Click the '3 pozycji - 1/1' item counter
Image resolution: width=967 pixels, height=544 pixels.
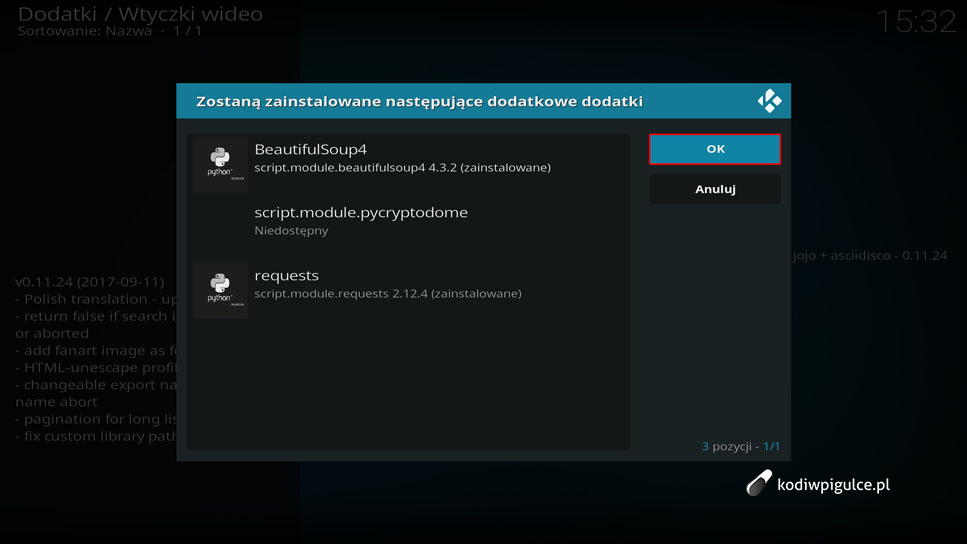740,446
